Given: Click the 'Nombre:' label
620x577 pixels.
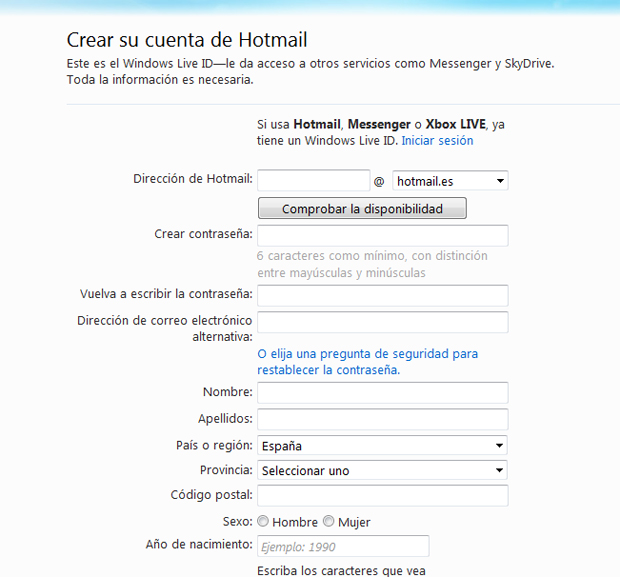Looking at the screenshot, I should pos(228,392).
